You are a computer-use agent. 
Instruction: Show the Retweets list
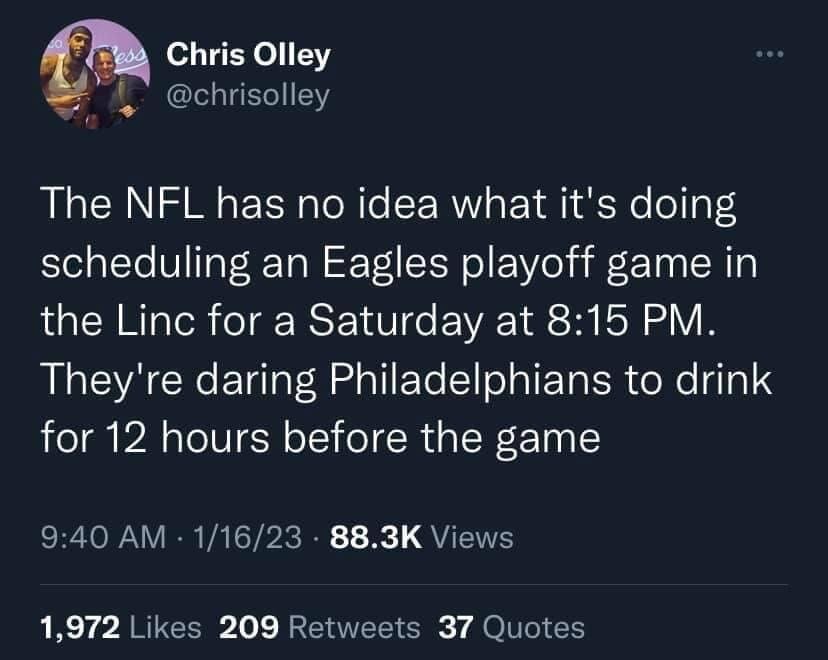(354, 627)
